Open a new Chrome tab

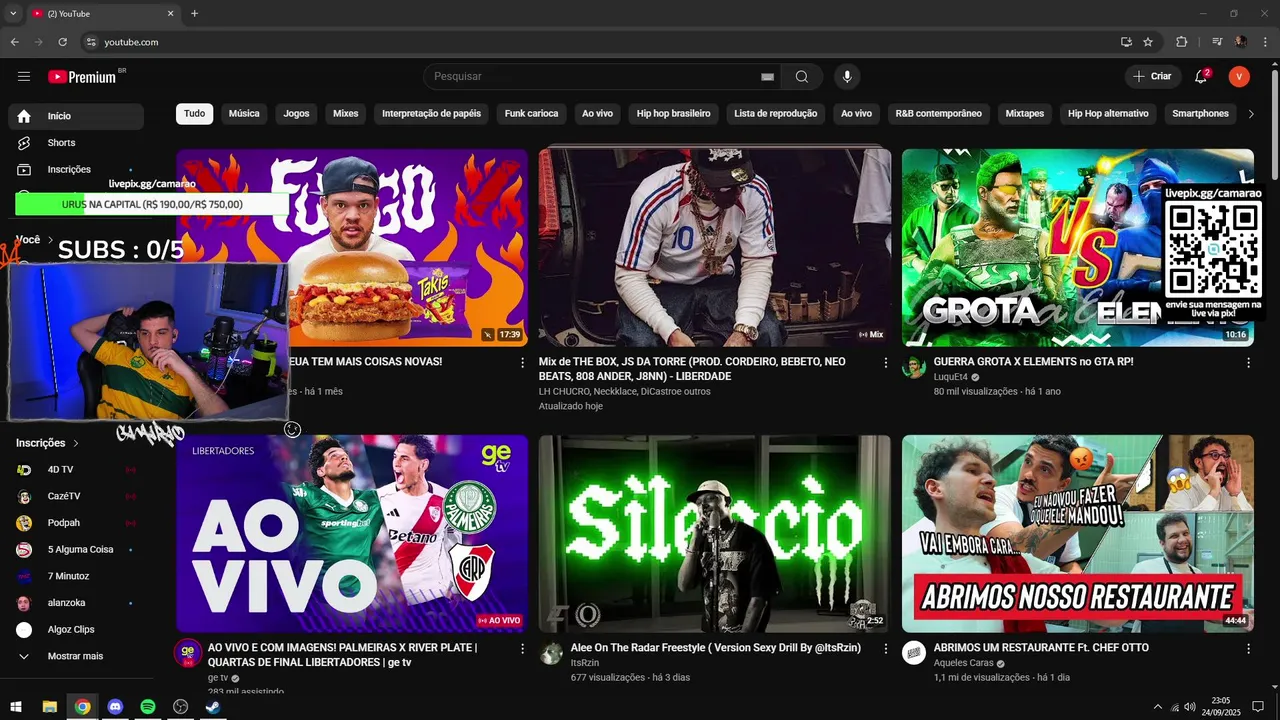[x=194, y=14]
